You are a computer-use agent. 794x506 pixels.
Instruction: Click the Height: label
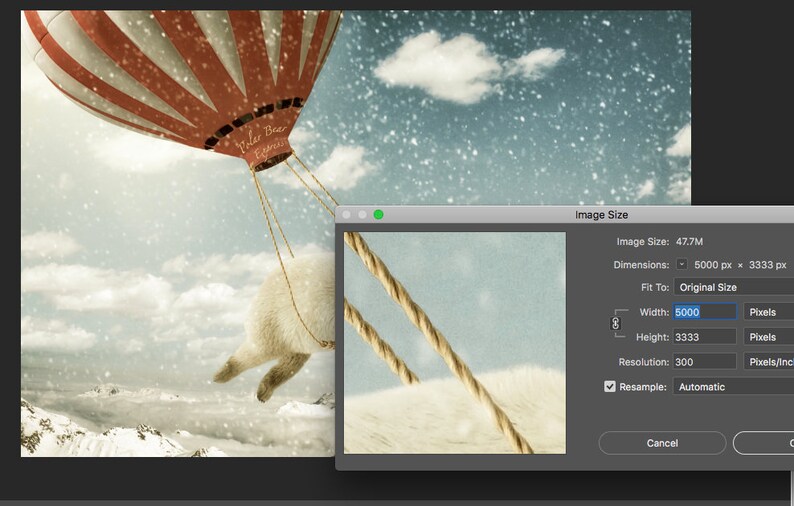653,337
